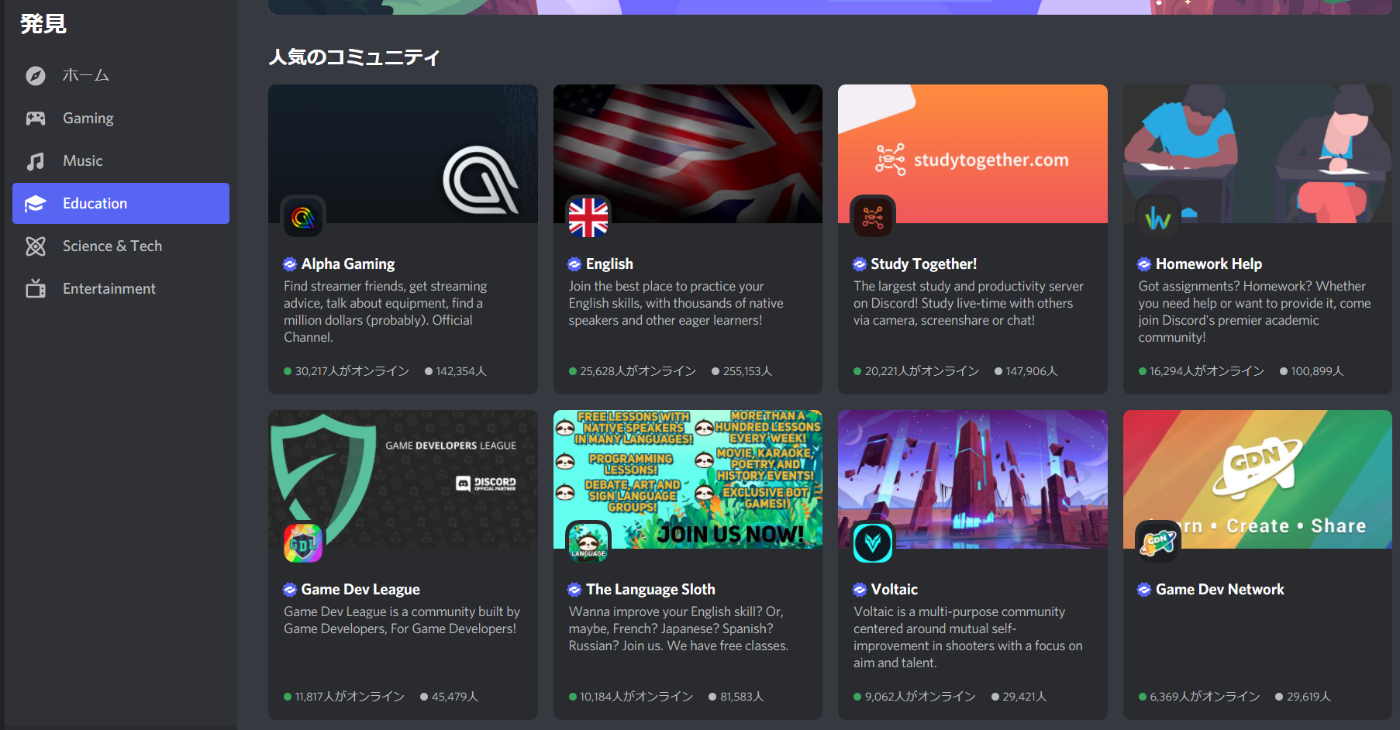Click the Voltaic server avatar icon

coord(873,543)
